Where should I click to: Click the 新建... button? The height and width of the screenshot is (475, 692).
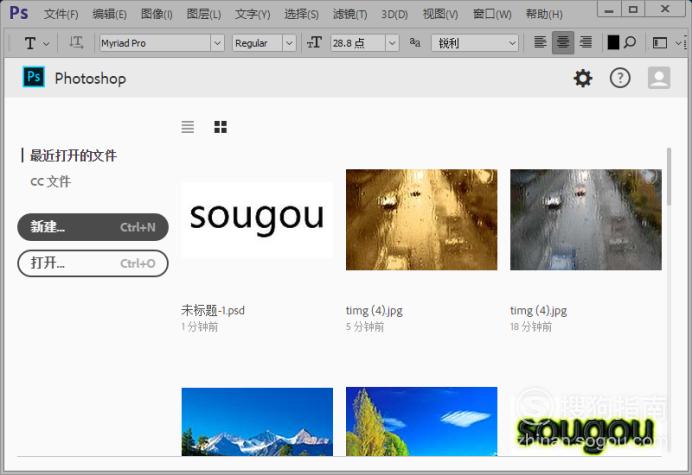(93, 227)
